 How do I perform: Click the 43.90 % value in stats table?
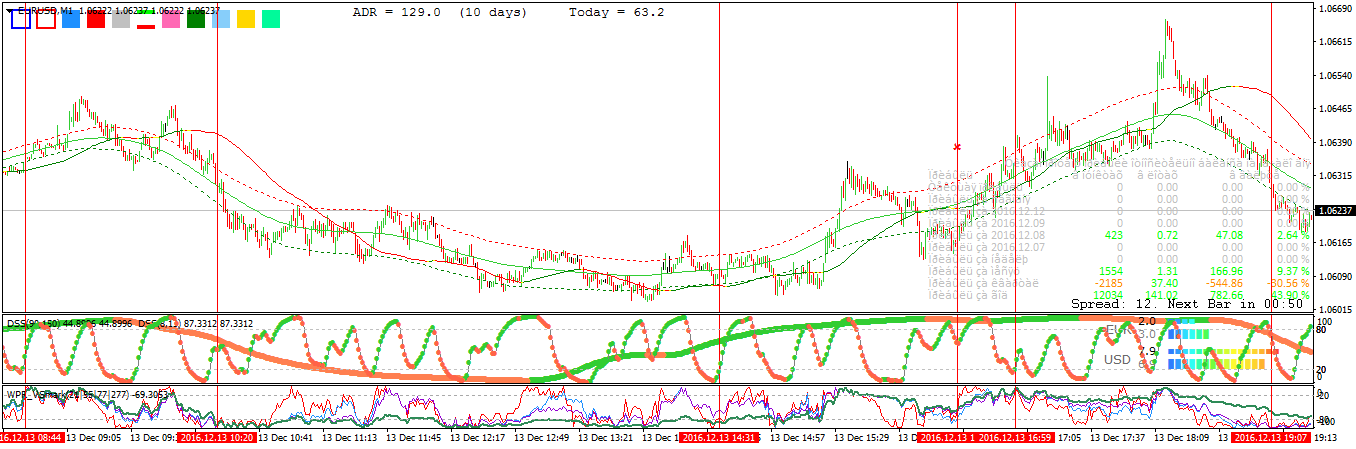coord(1292,295)
